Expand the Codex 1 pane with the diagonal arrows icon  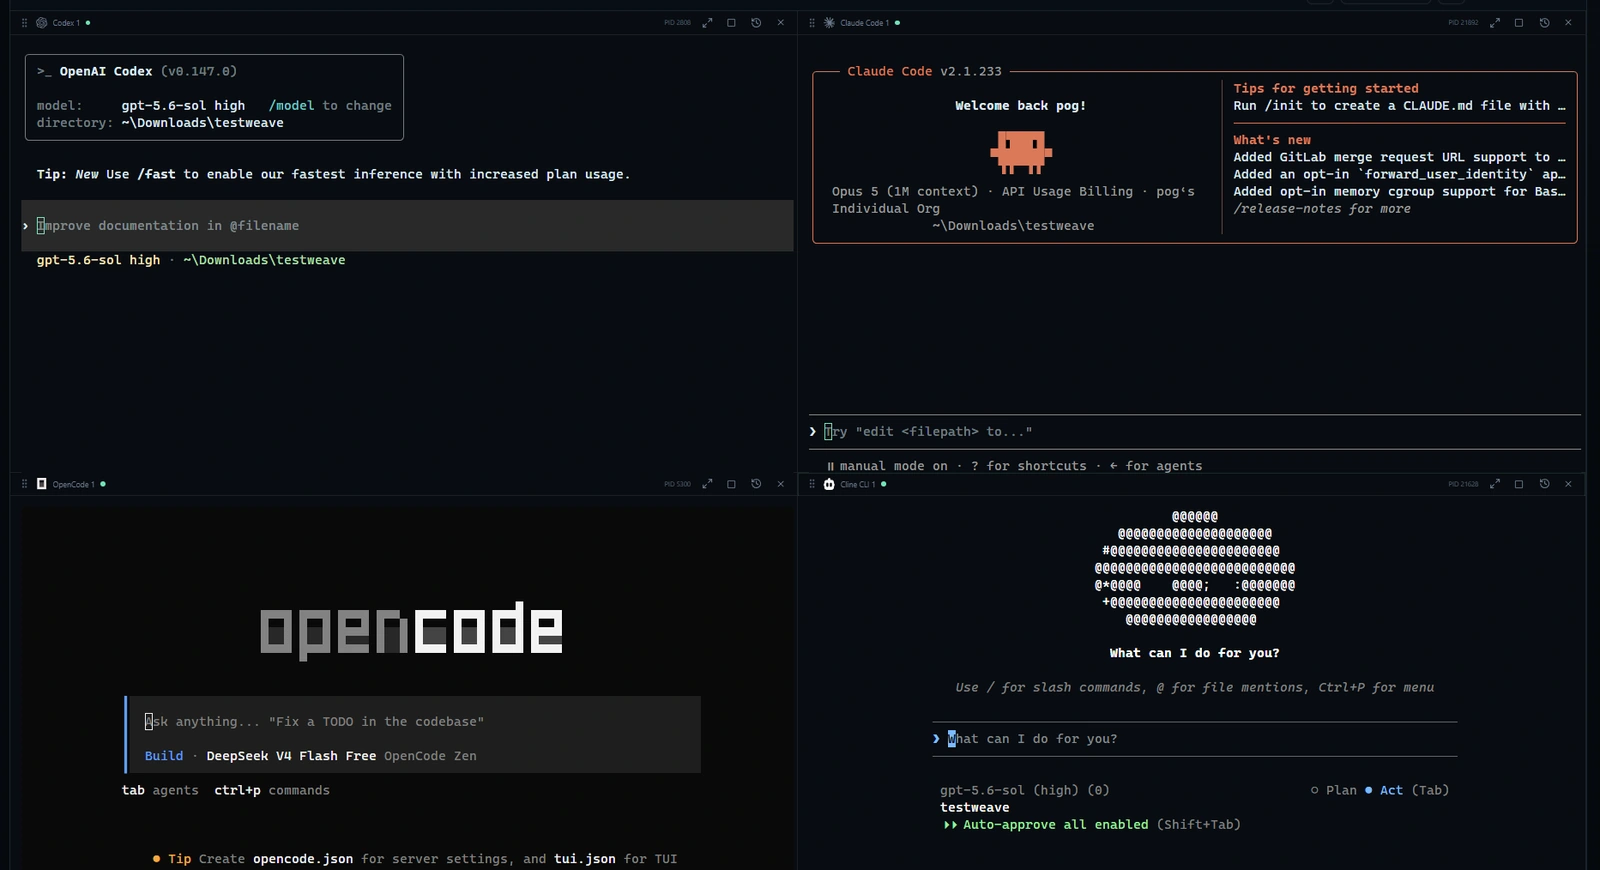pyautogui.click(x=707, y=22)
